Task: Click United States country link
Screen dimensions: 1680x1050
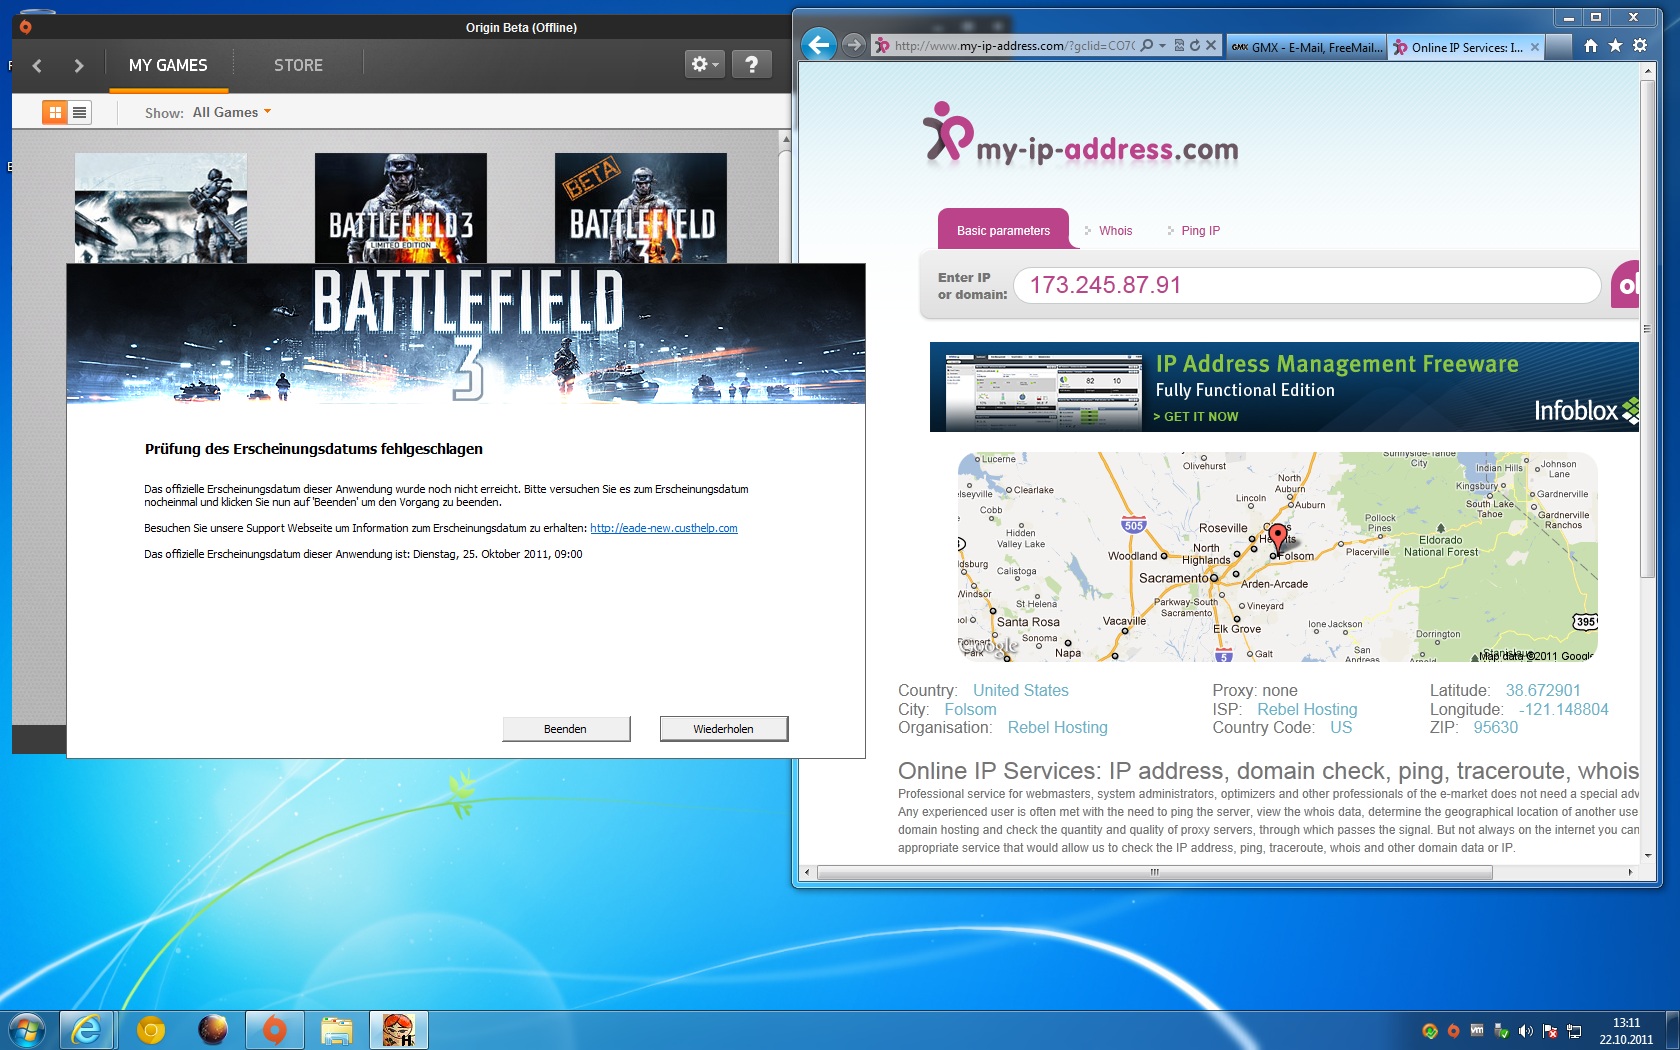Action: pyautogui.click(x=1020, y=691)
